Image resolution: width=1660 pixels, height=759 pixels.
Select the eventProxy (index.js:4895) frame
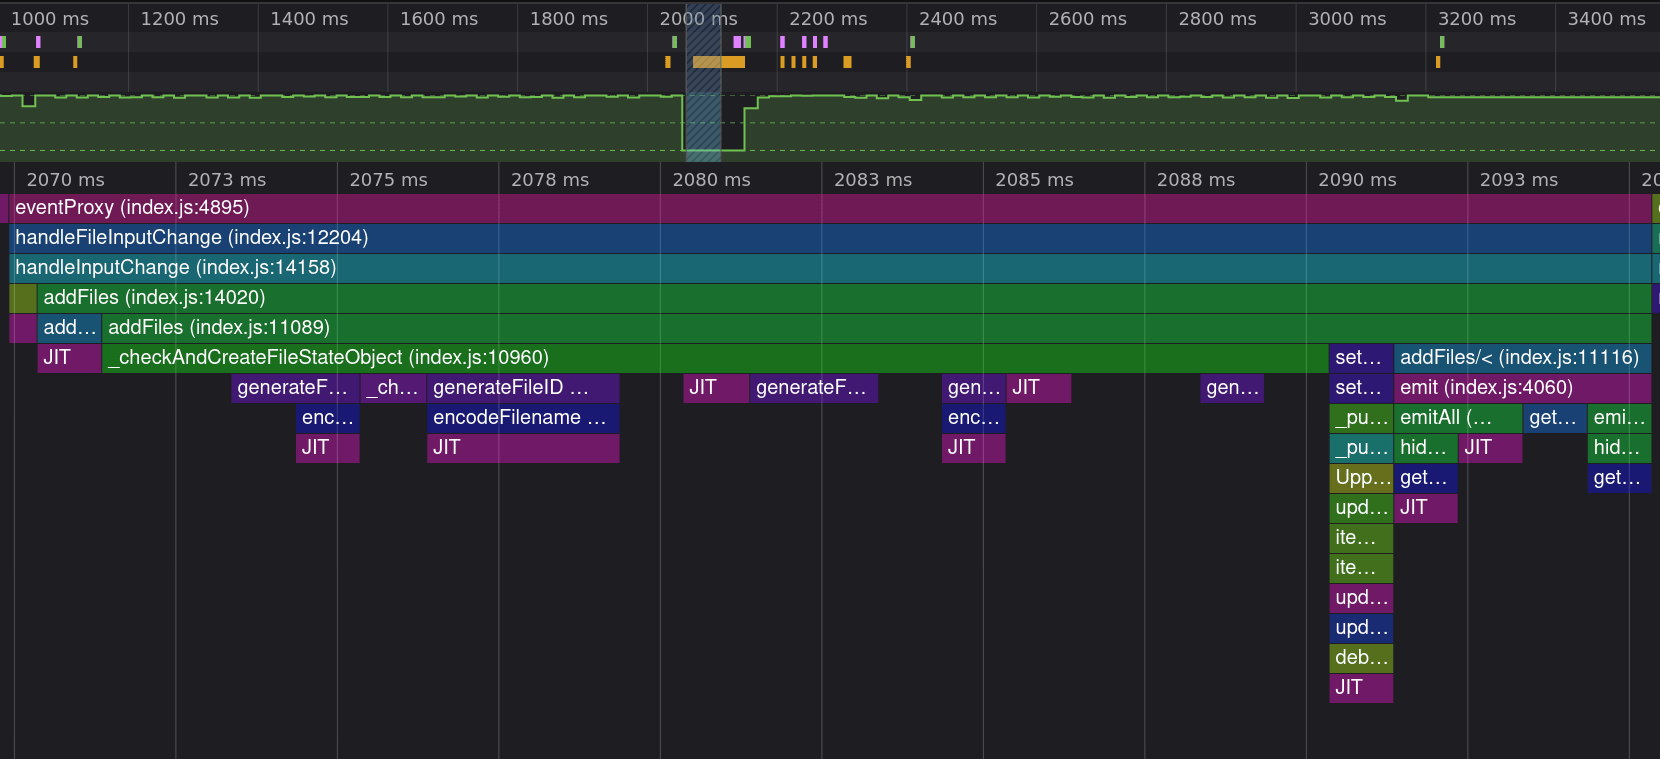830,208
